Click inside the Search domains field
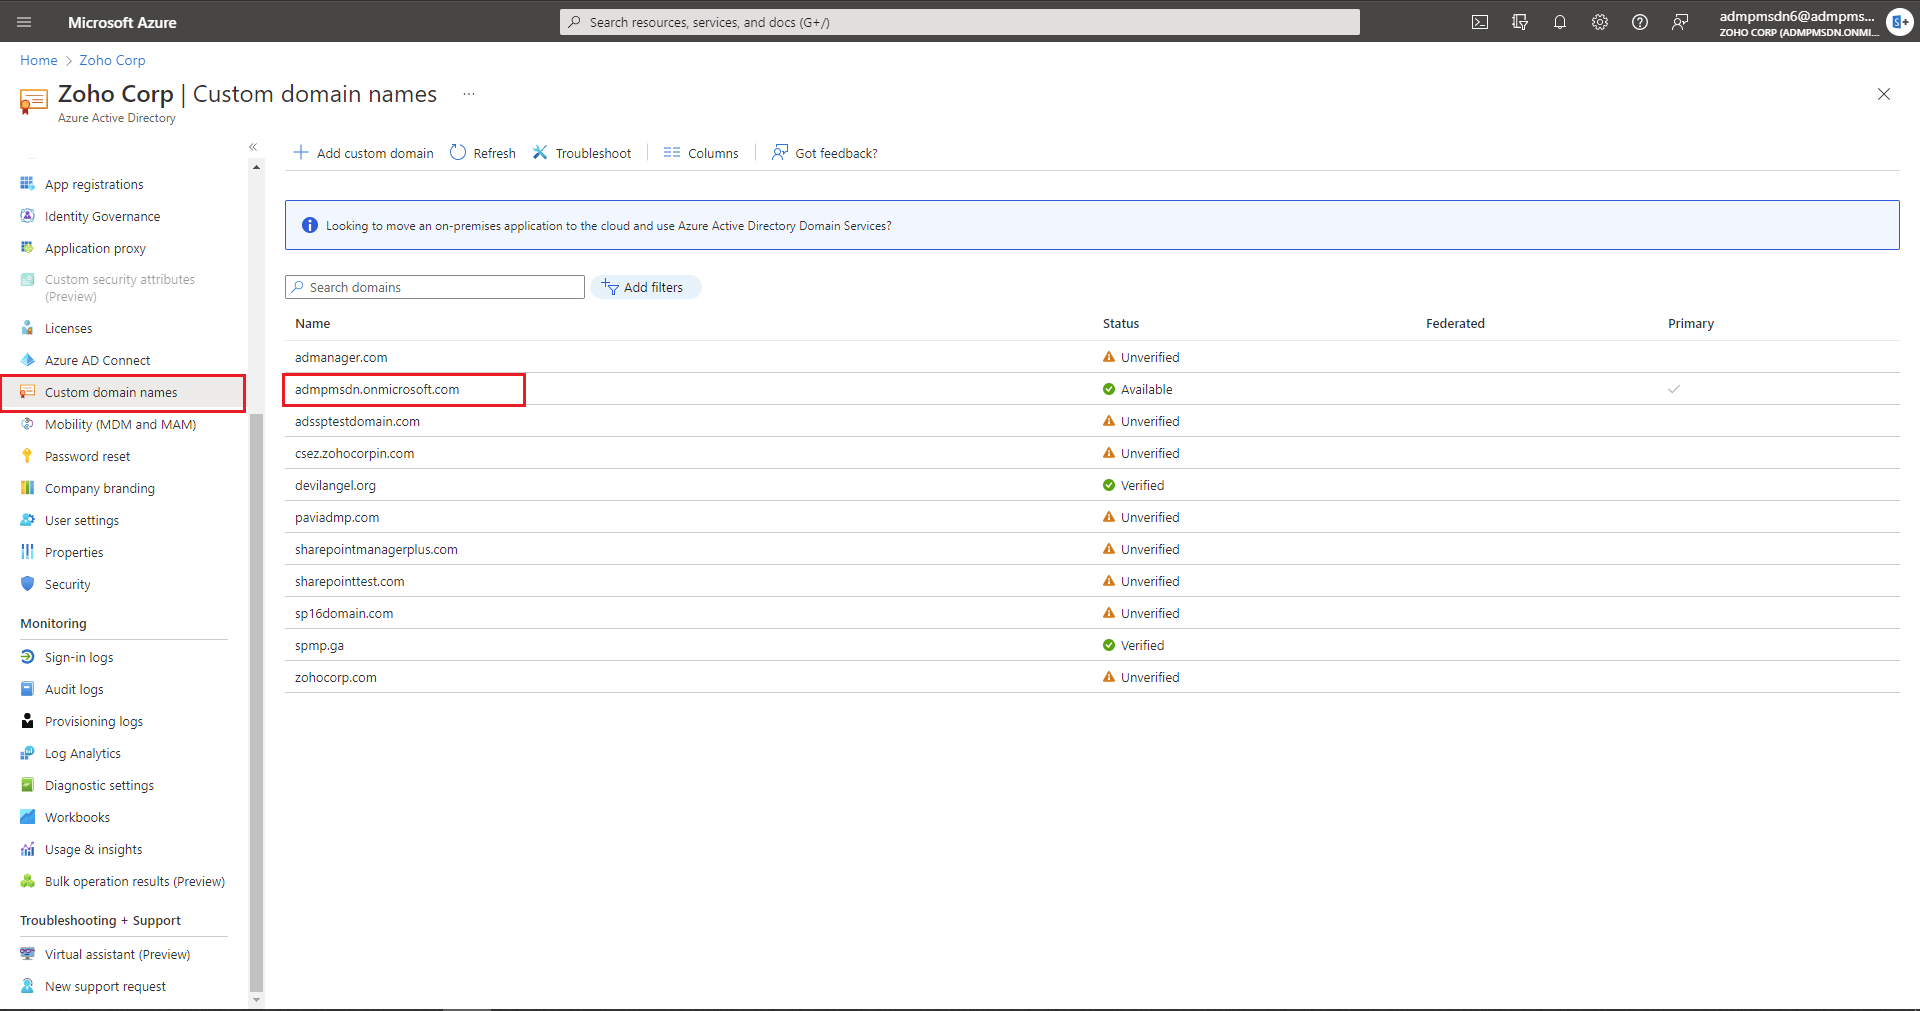This screenshot has height=1011, width=1920. coord(433,287)
